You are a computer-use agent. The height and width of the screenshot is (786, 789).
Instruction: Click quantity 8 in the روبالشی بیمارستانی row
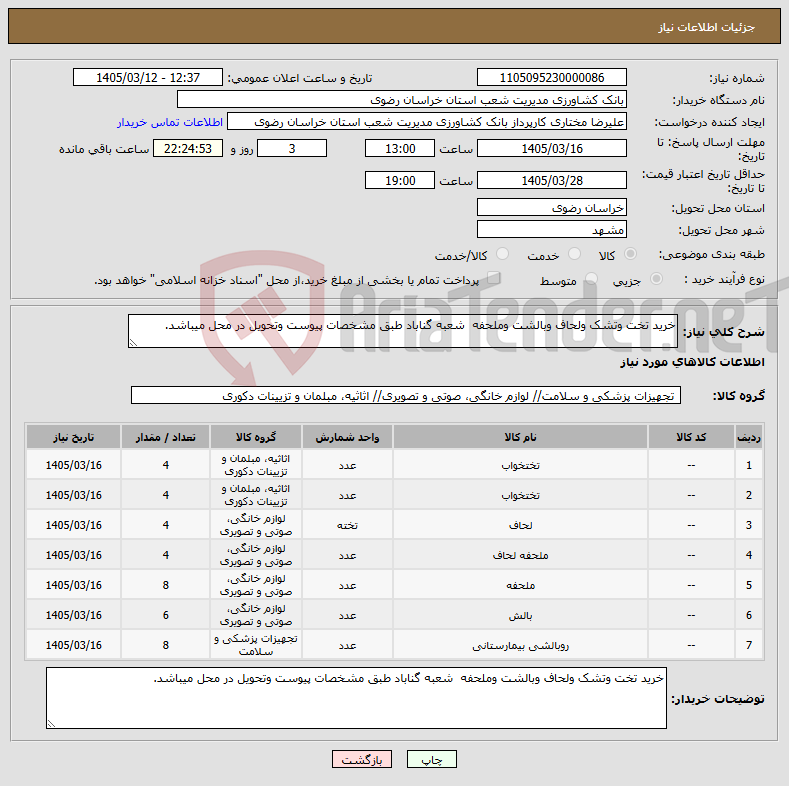[166, 645]
